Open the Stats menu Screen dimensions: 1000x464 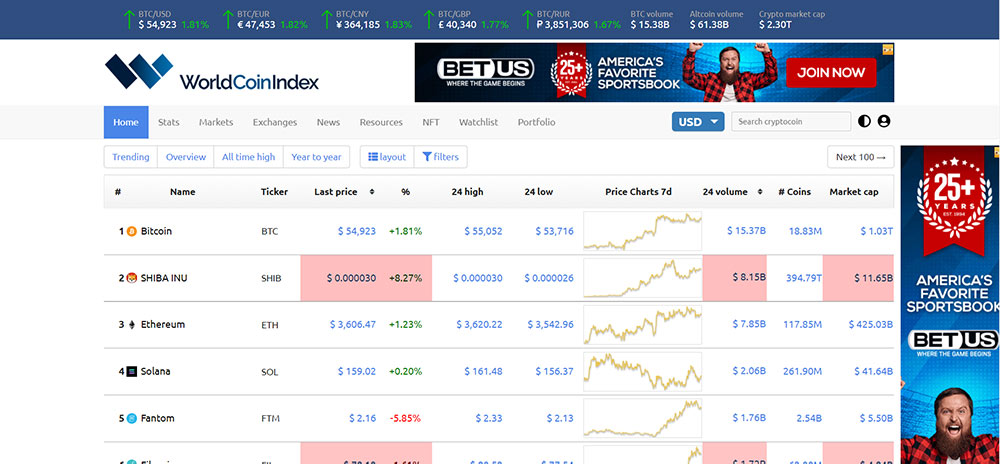click(168, 122)
